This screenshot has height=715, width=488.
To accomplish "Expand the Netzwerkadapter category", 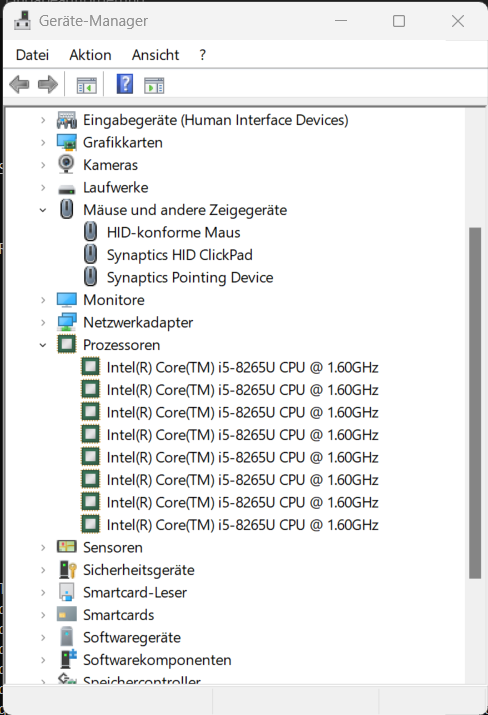I will tap(43, 323).
